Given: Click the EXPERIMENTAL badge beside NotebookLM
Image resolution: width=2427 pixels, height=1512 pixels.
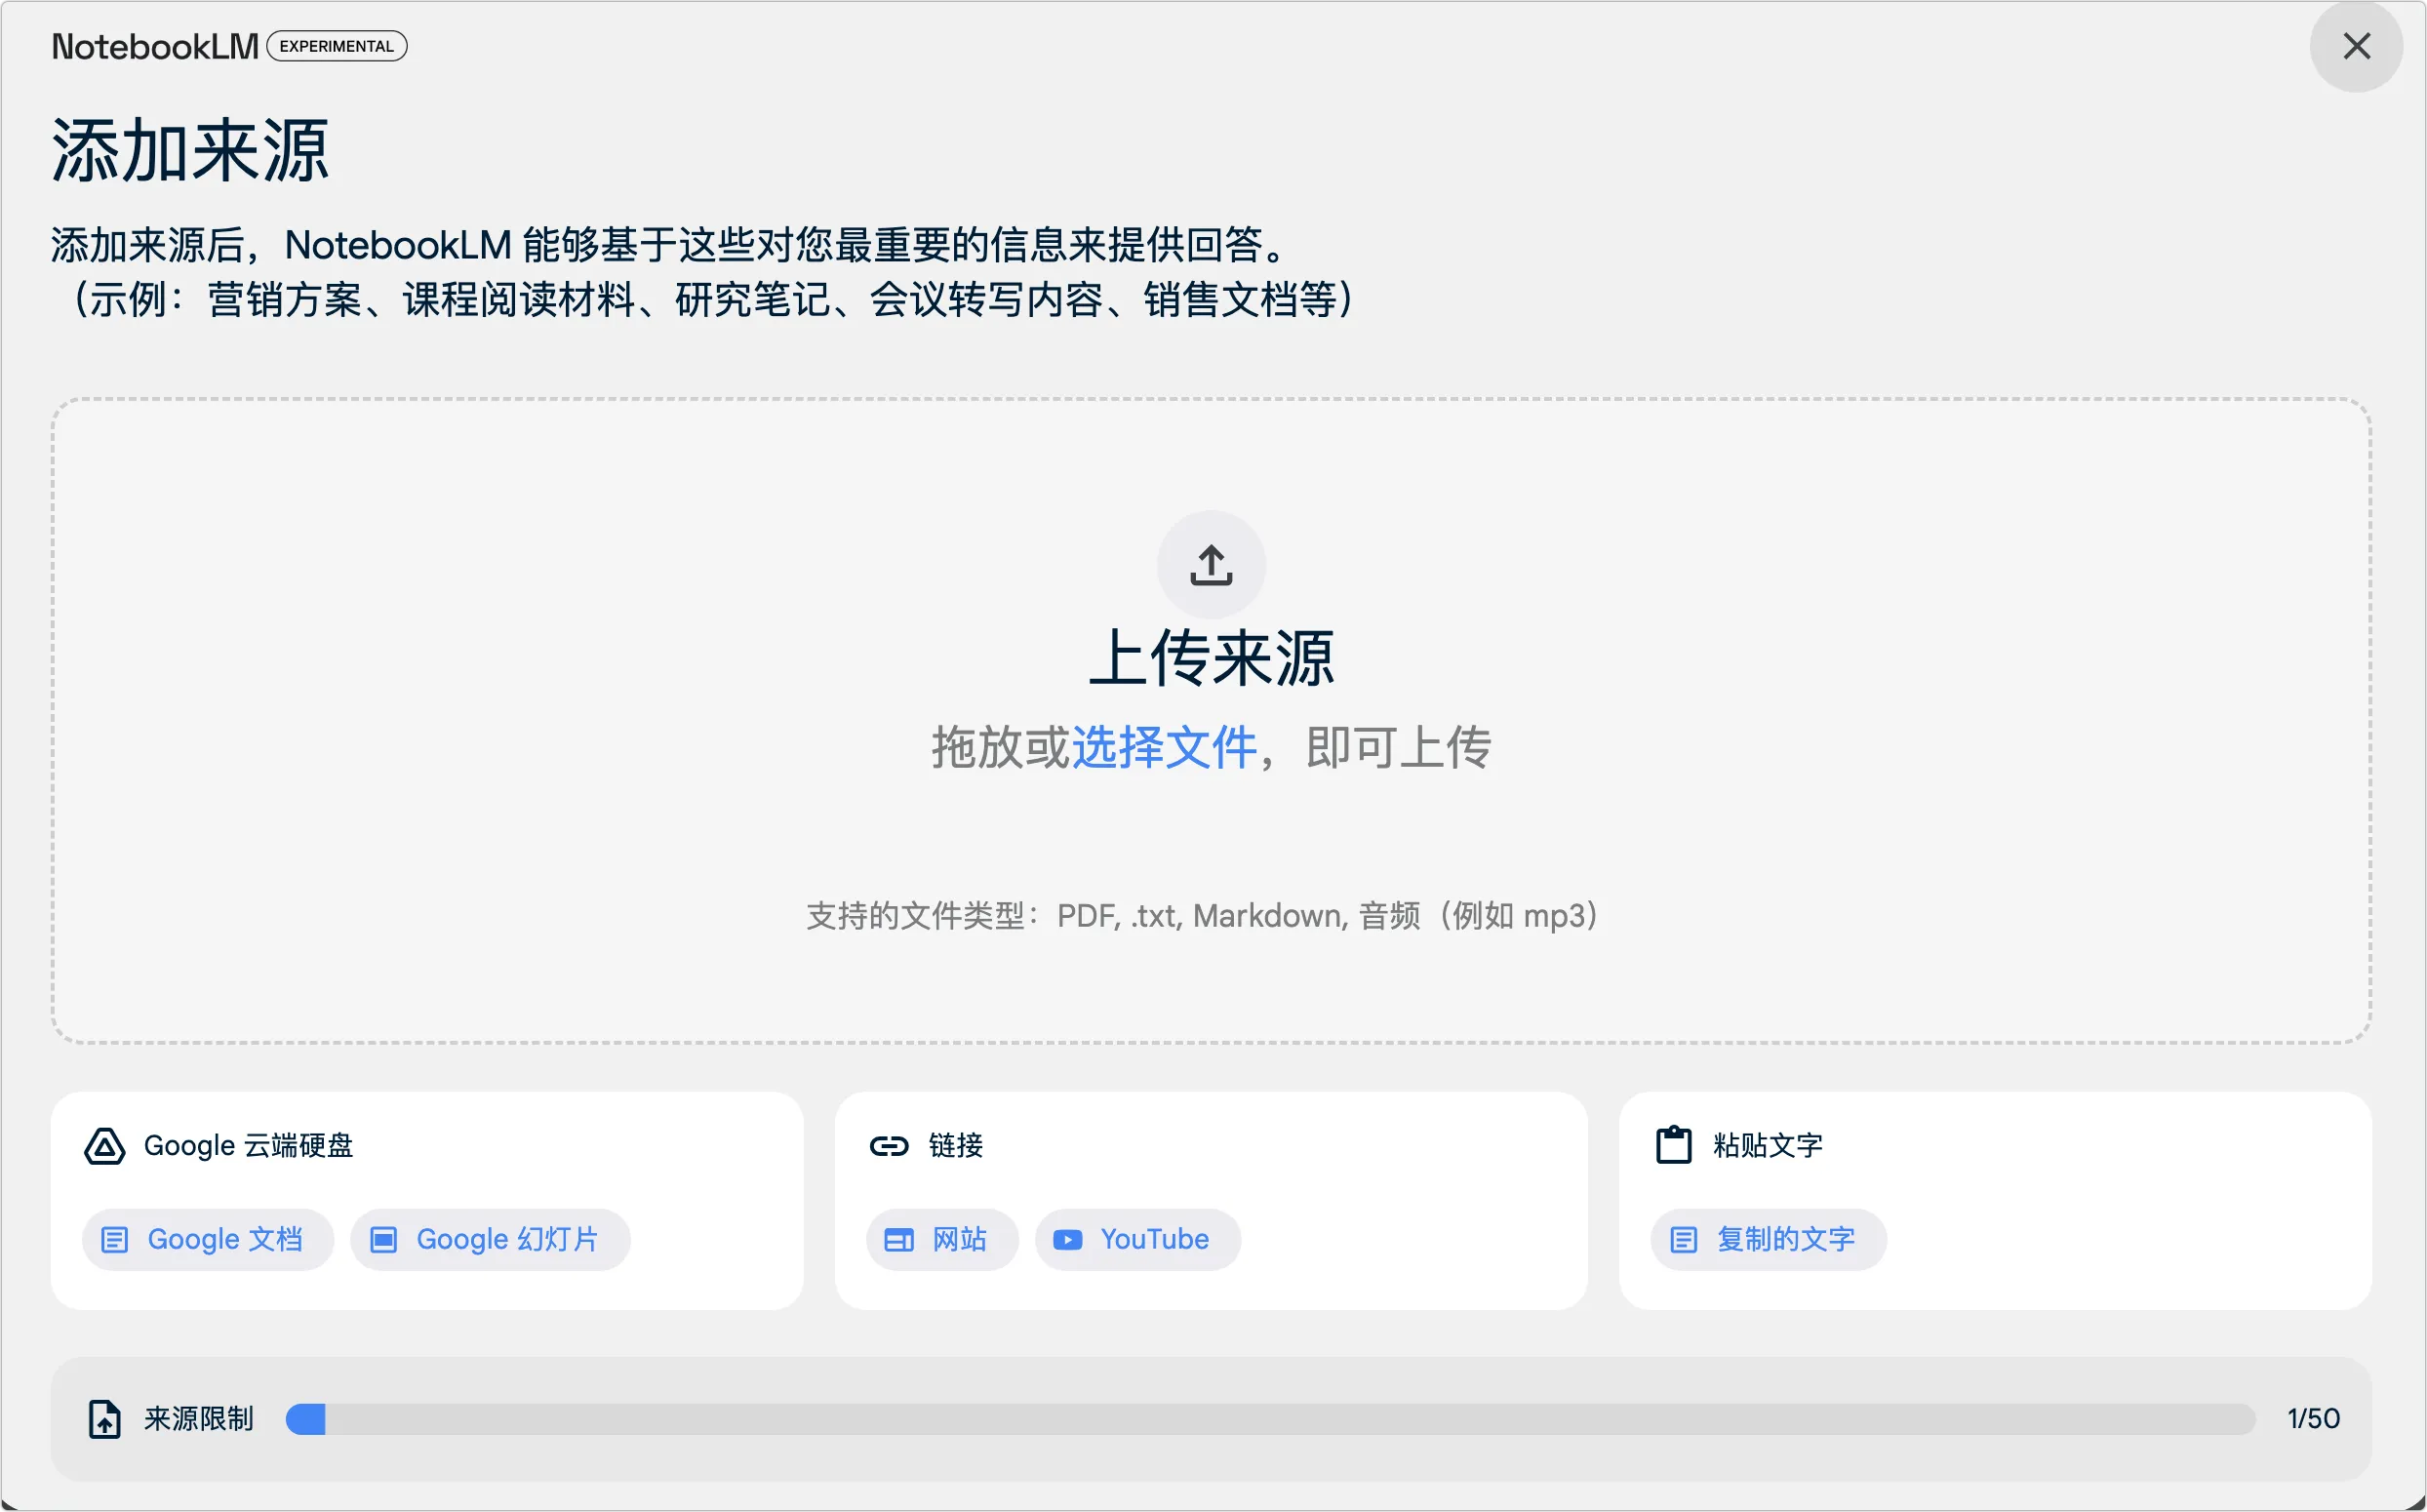Looking at the screenshot, I should pyautogui.click(x=336, y=46).
